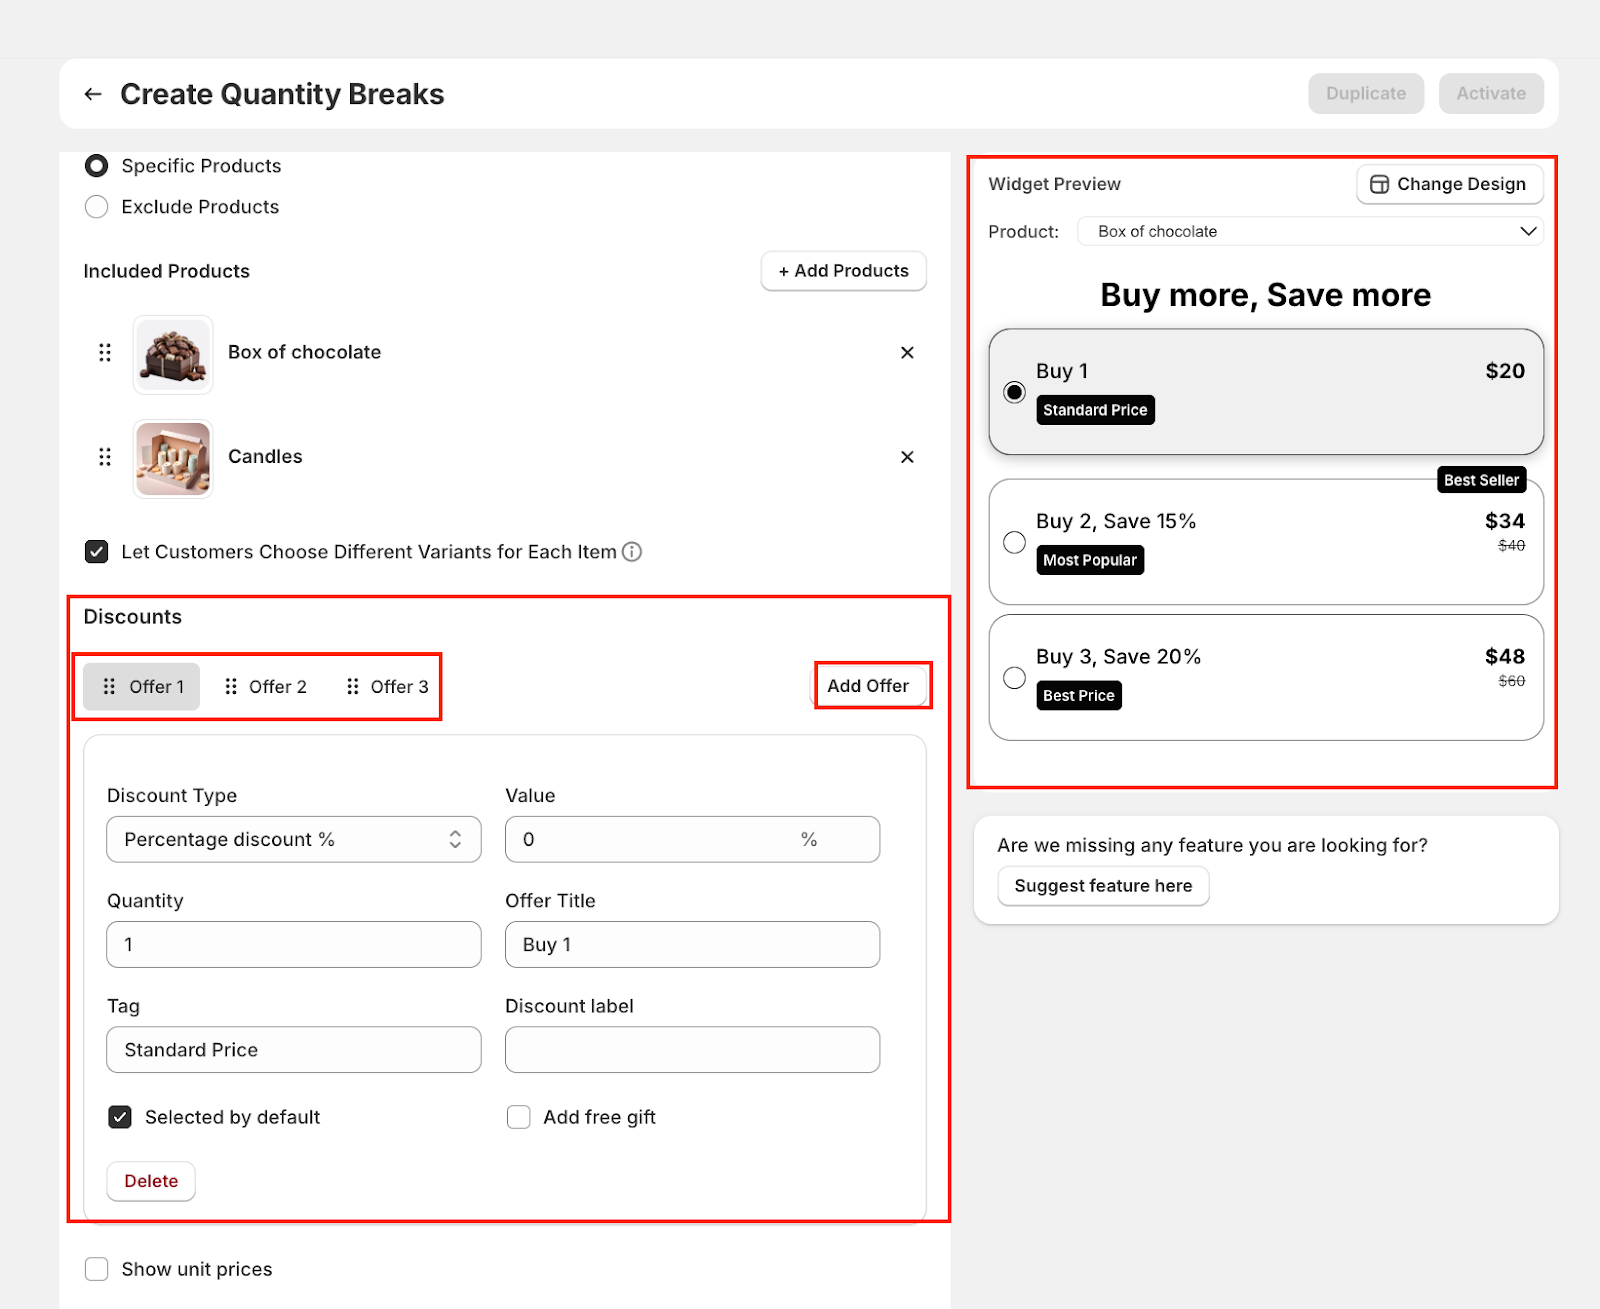The image size is (1600, 1309).
Task: Remove Candles using its X icon
Action: click(907, 457)
